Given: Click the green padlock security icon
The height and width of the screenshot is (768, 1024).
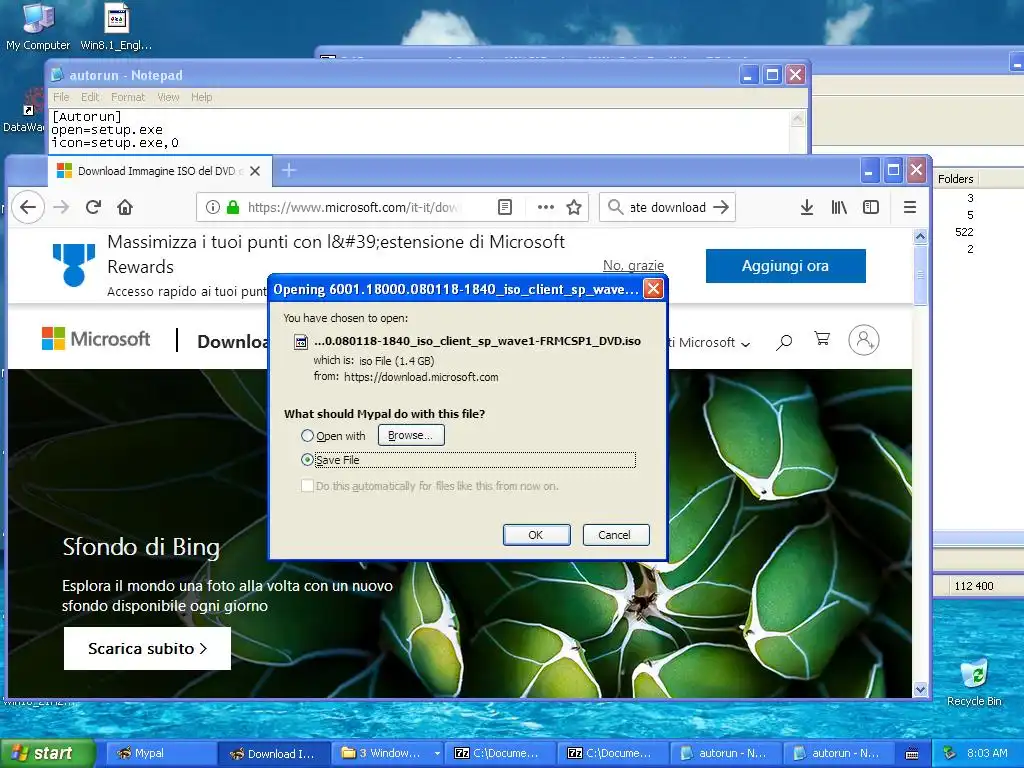Looking at the screenshot, I should [x=232, y=207].
